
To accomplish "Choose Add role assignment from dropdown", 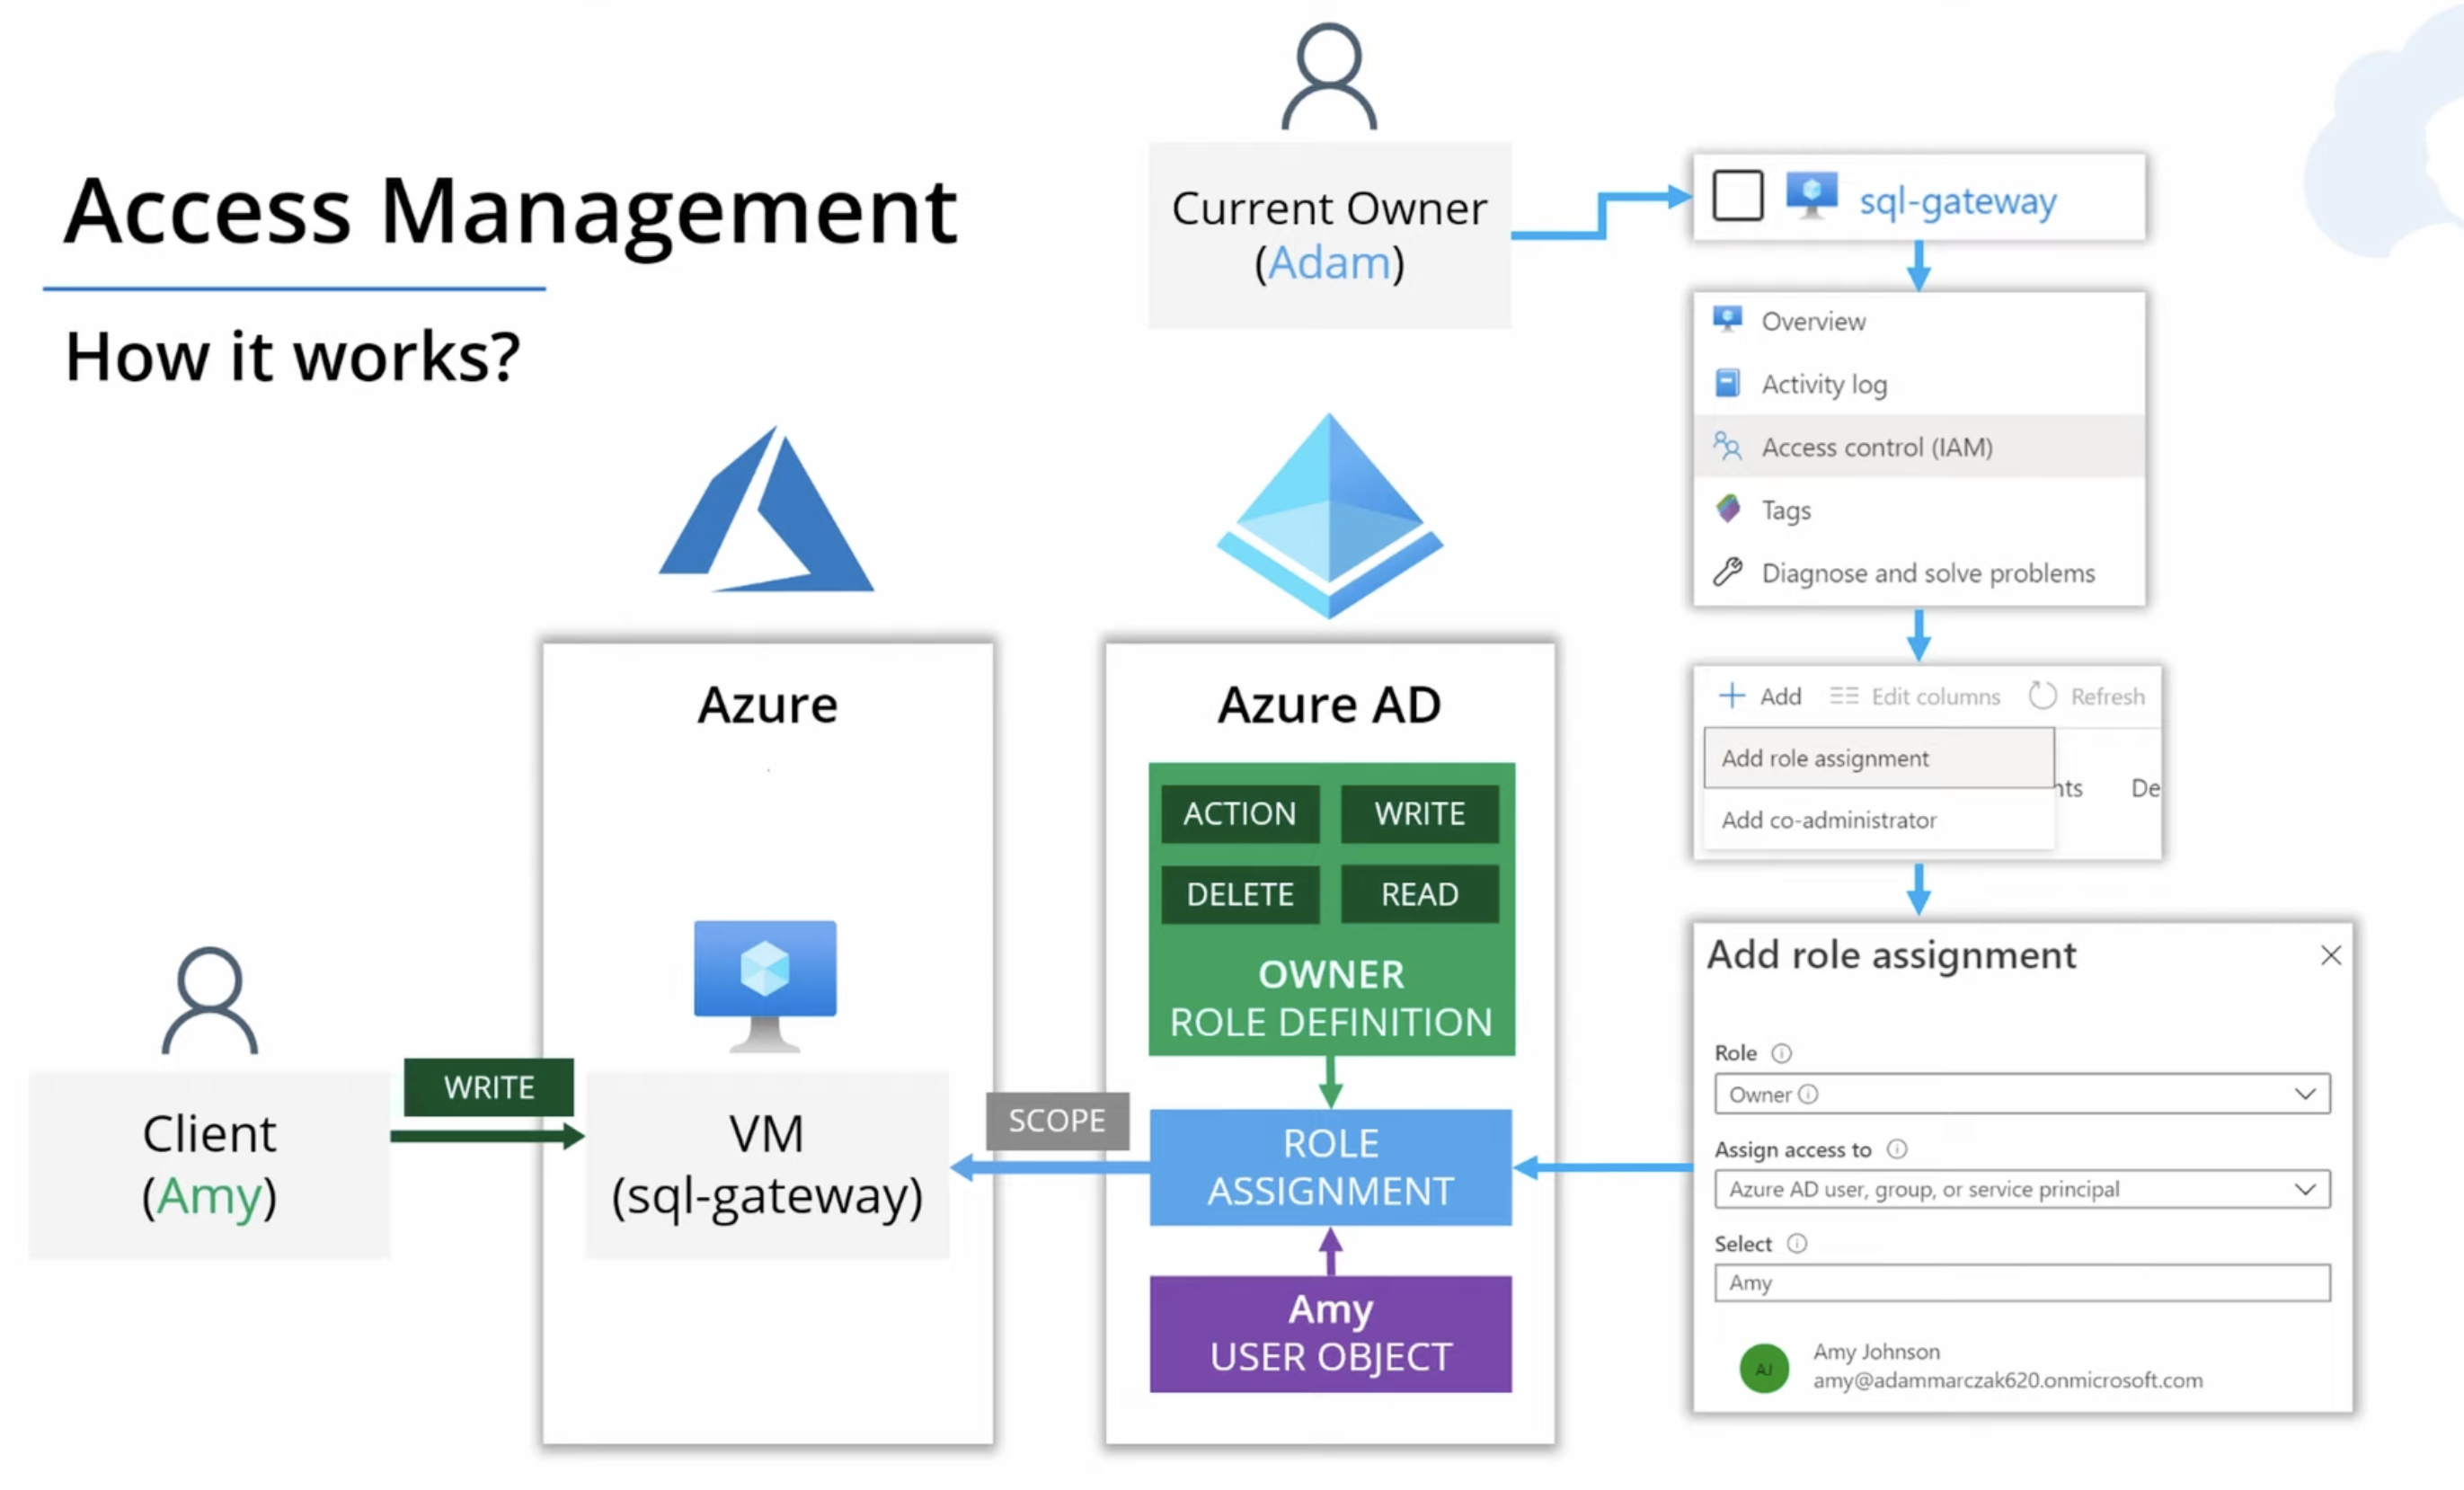I will click(1879, 758).
